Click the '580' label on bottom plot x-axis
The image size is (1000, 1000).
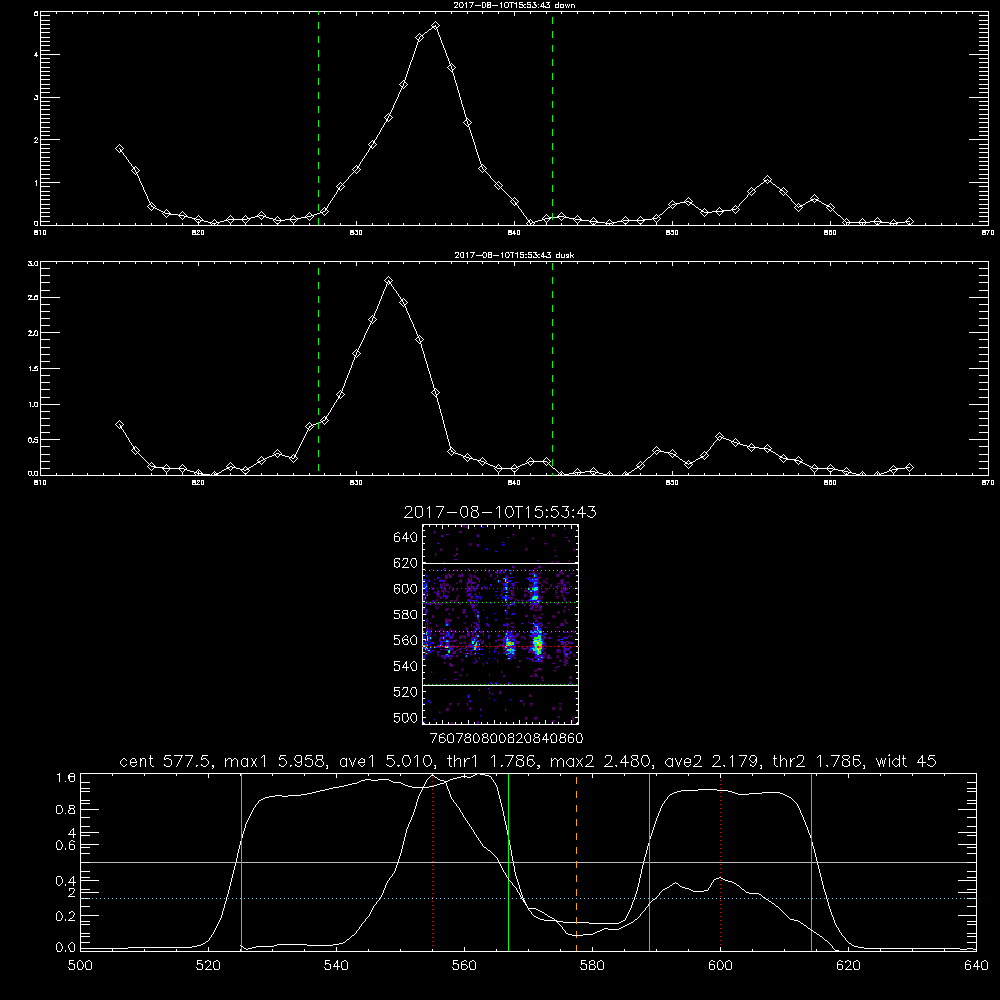pos(592,966)
